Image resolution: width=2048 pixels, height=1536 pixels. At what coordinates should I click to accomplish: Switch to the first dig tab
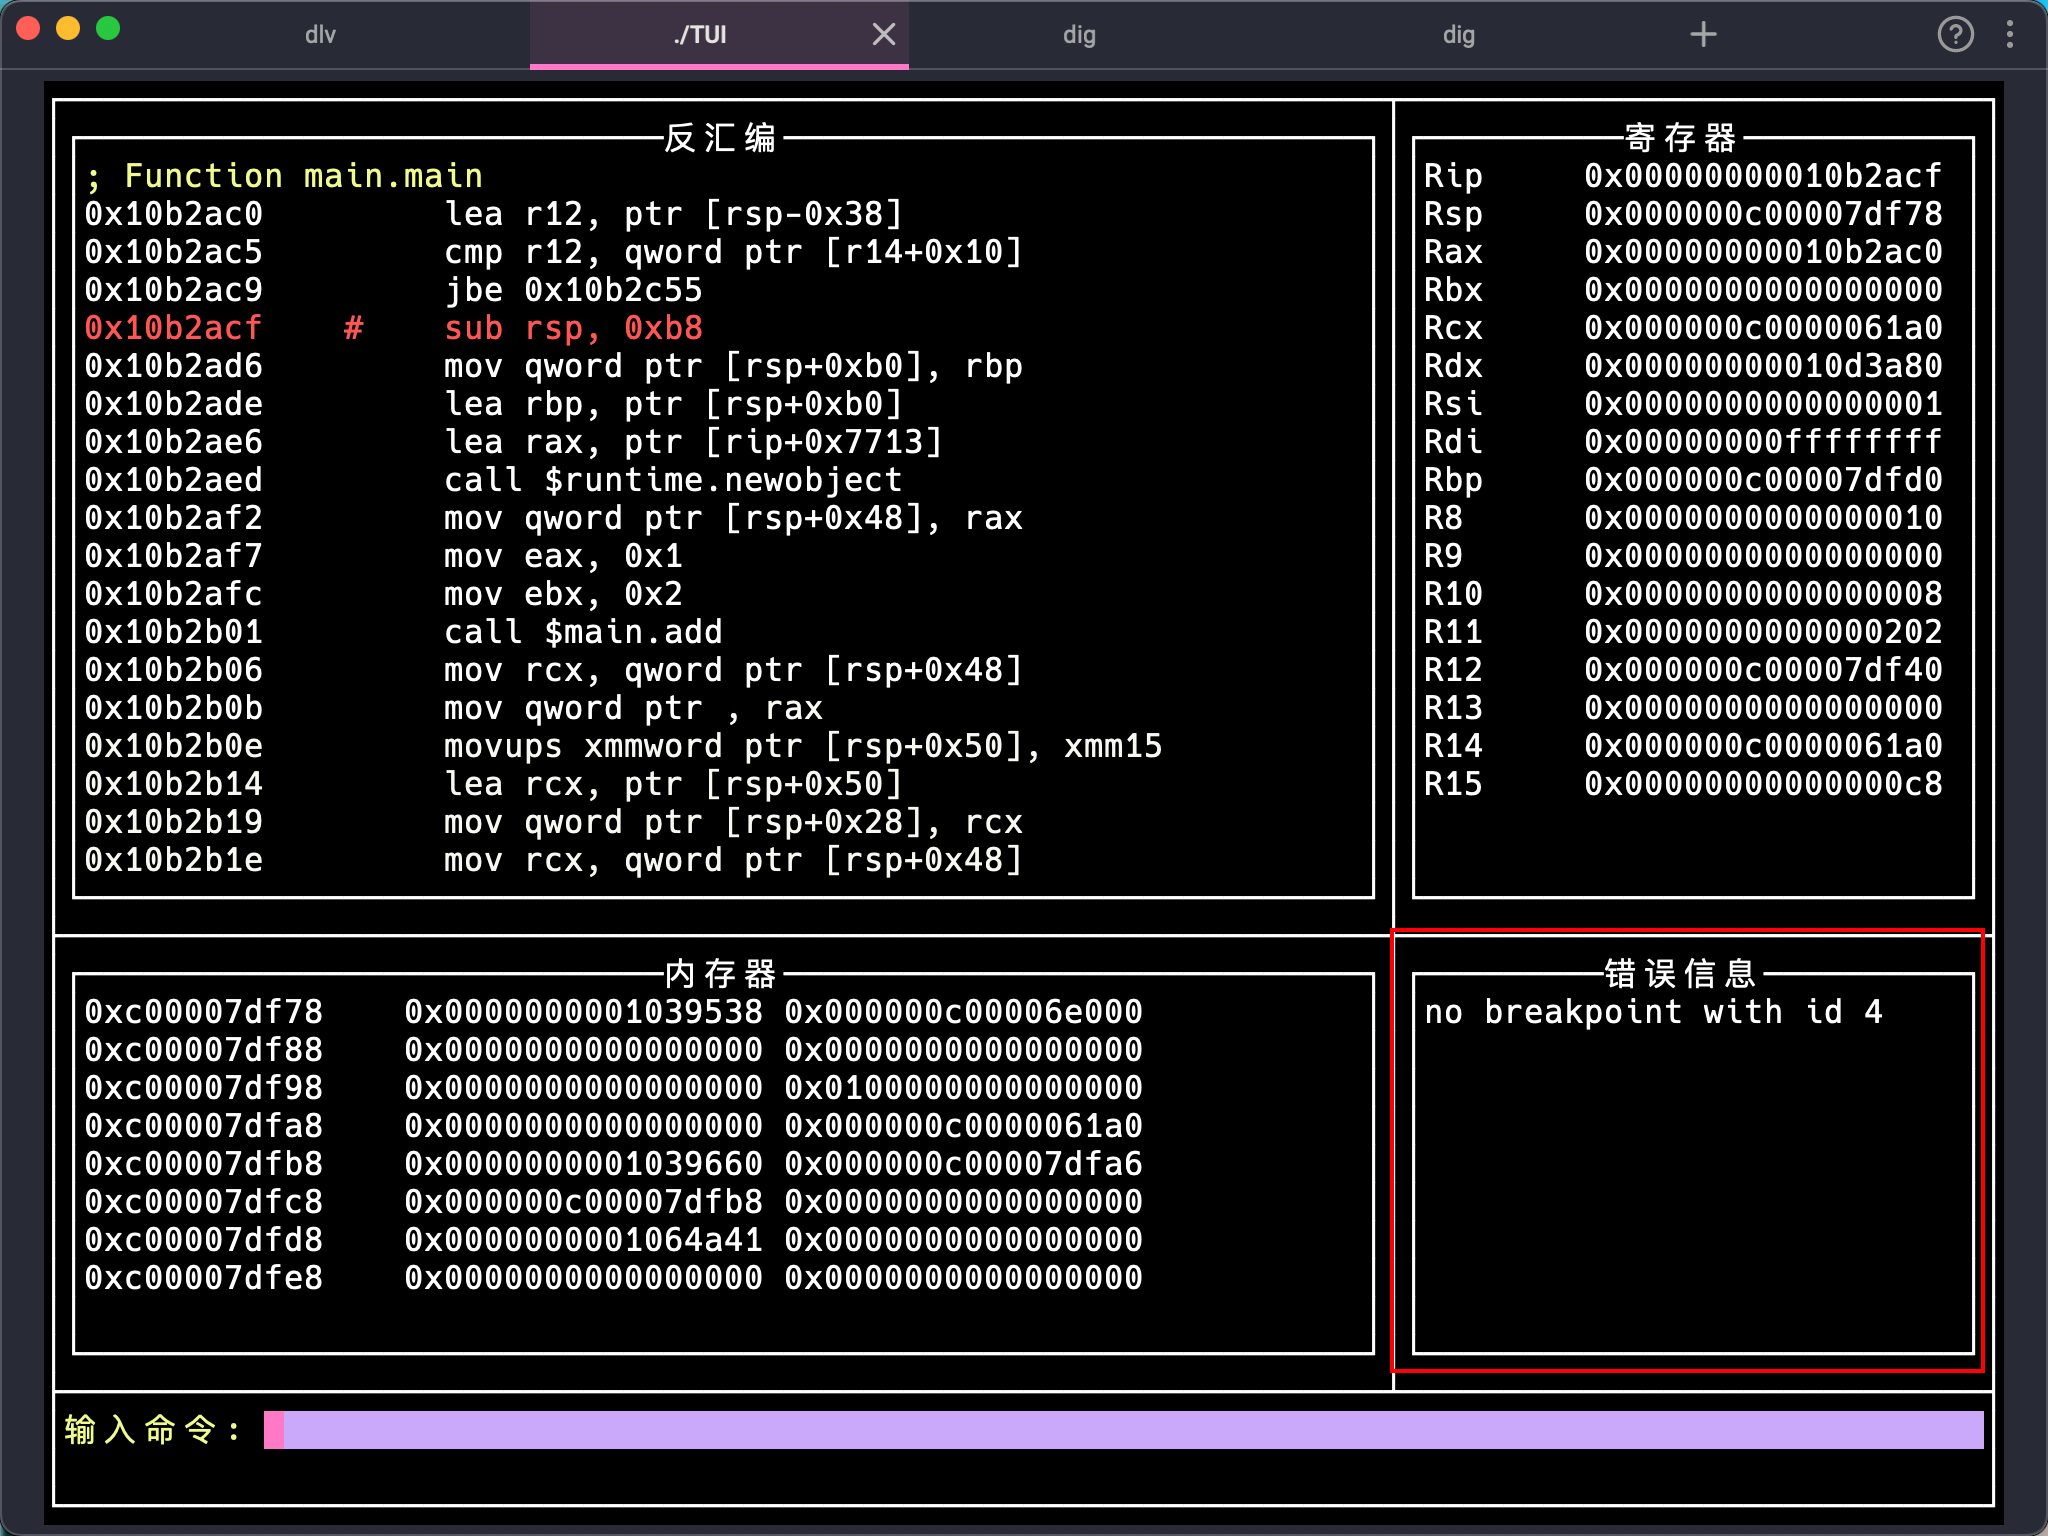[x=1079, y=35]
